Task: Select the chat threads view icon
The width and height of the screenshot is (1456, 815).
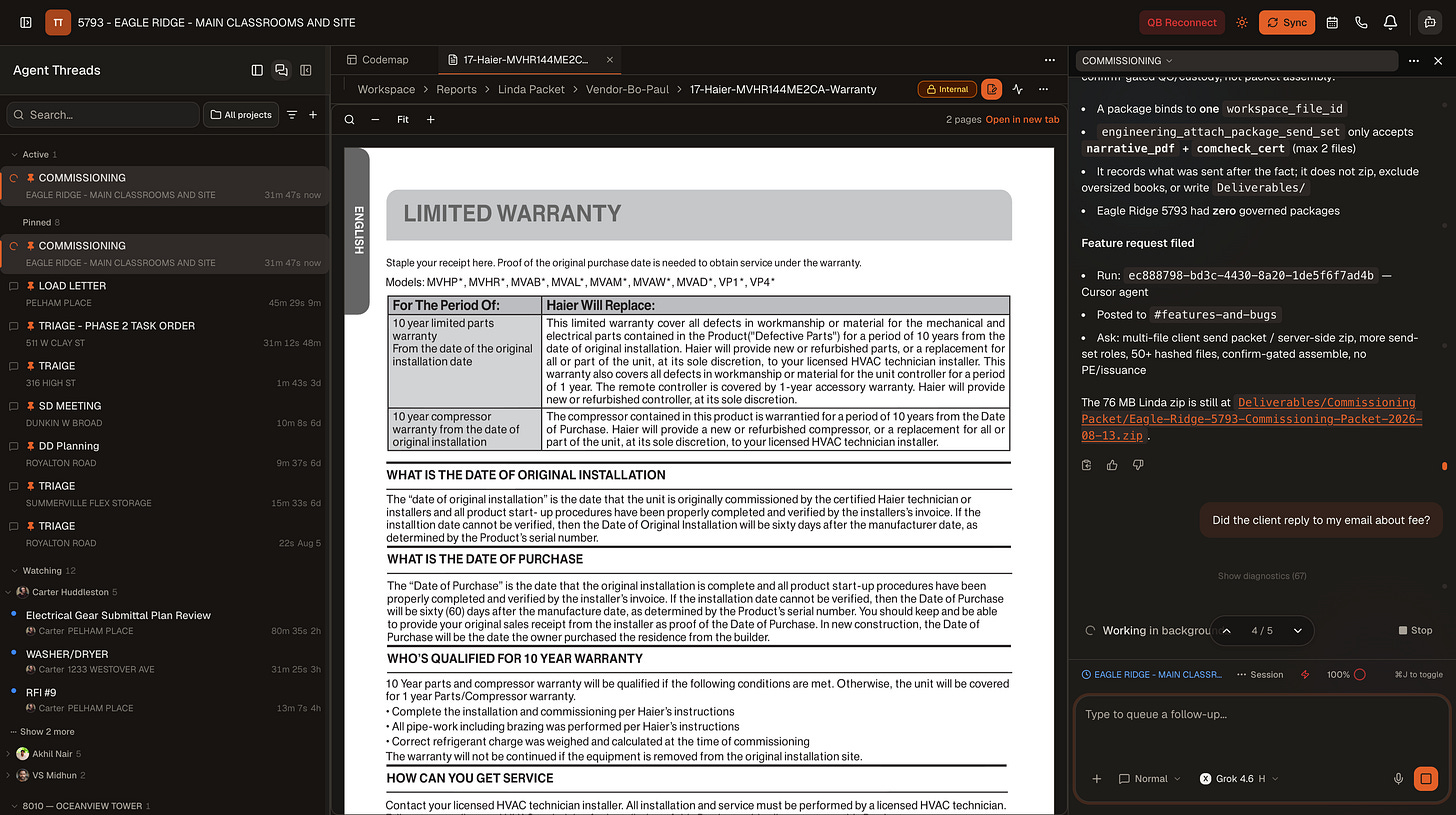Action: coord(281,70)
